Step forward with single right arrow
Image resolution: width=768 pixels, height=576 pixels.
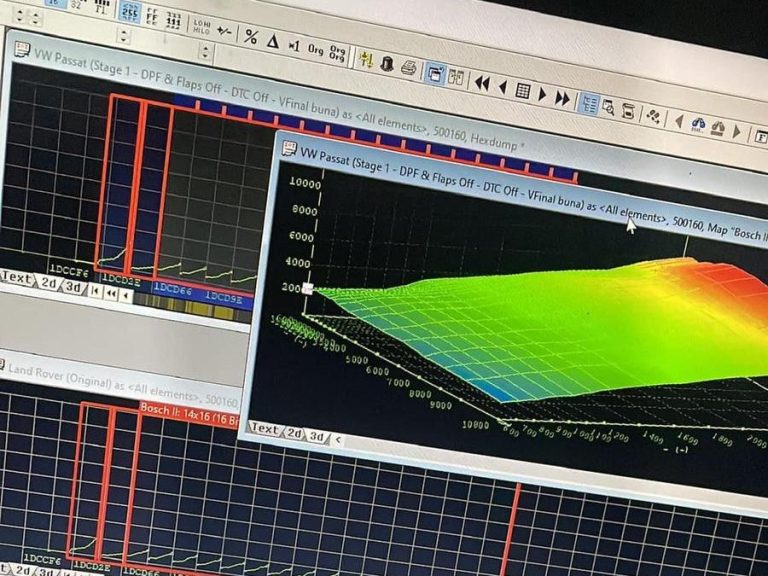[542, 94]
